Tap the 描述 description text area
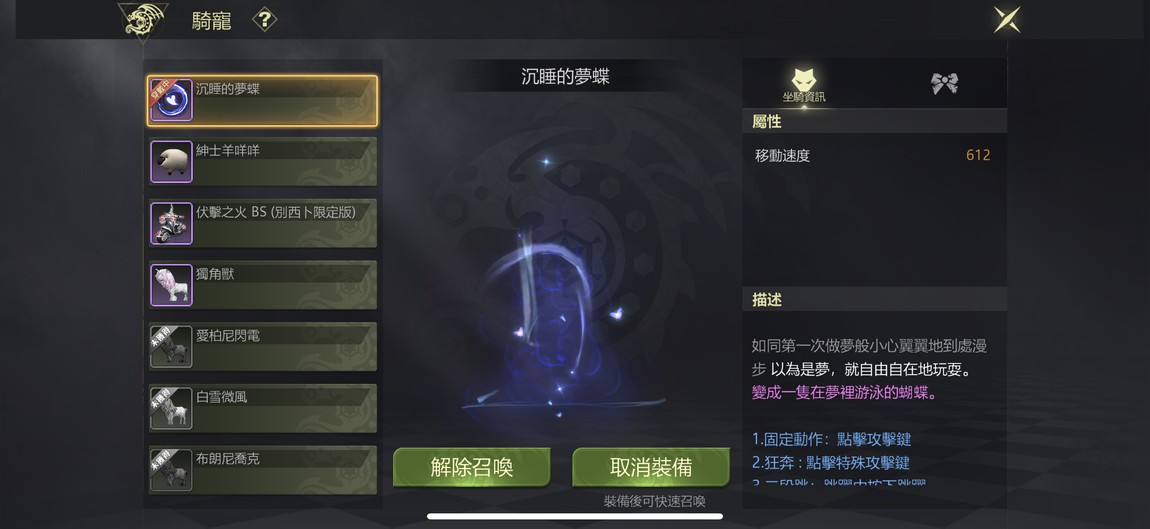The height and width of the screenshot is (529, 1150). 874,411
